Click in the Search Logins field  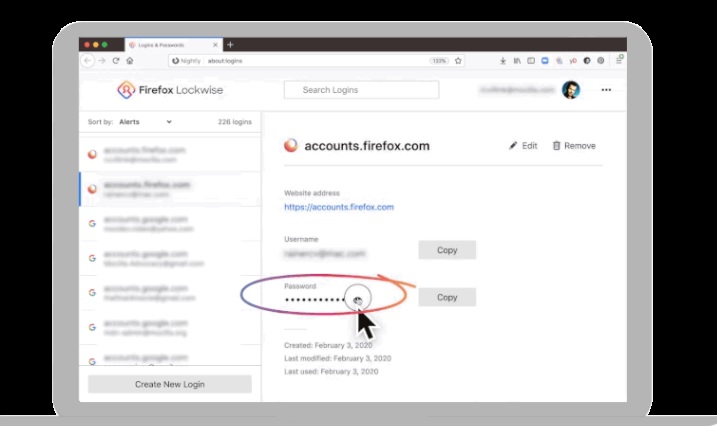click(361, 90)
